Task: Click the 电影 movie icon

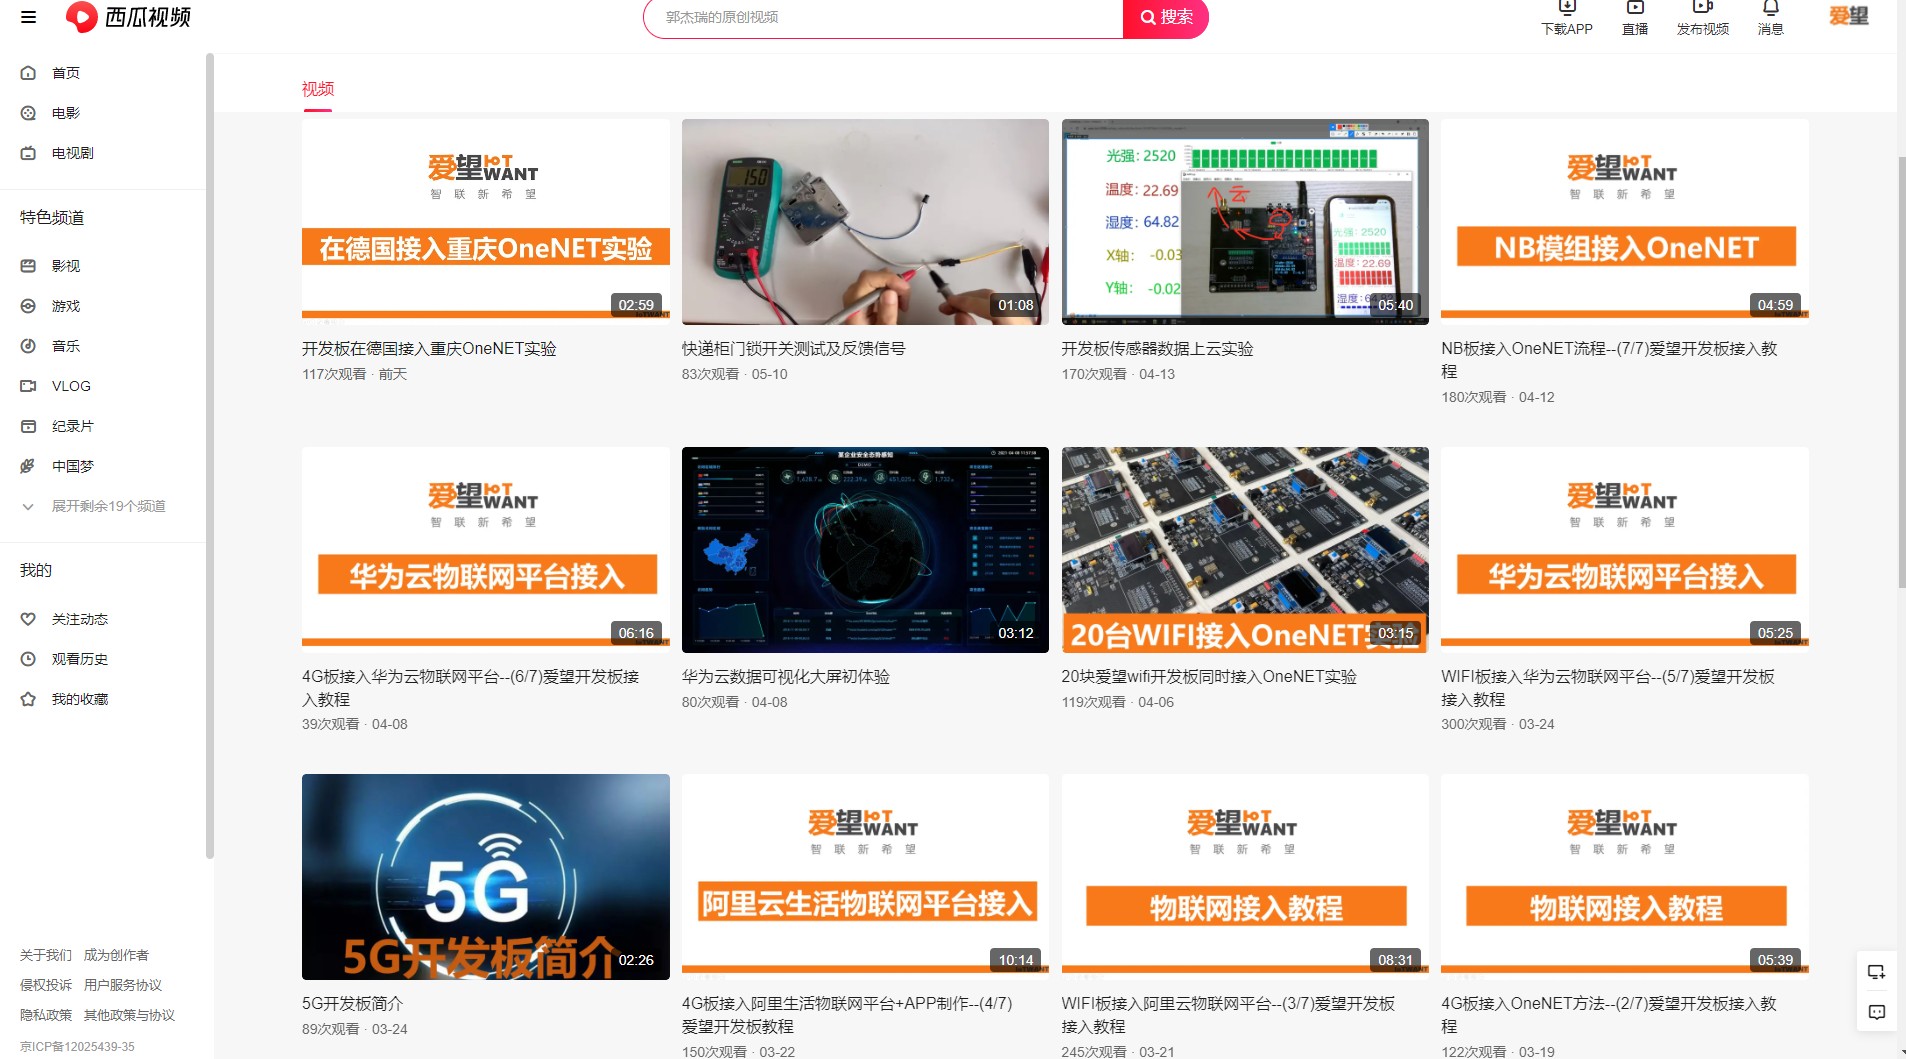Action: pos(28,113)
